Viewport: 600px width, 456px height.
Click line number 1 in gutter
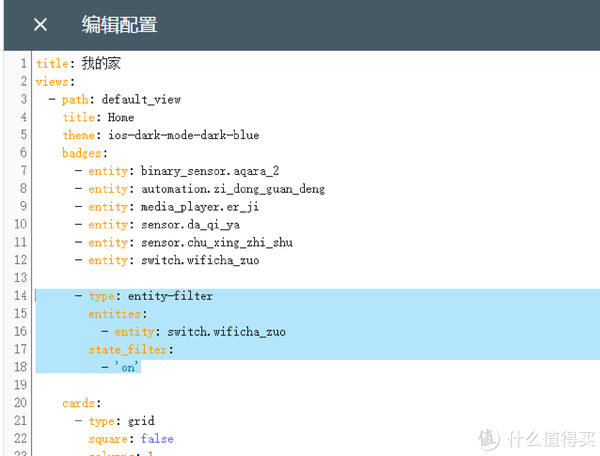tap(23, 63)
